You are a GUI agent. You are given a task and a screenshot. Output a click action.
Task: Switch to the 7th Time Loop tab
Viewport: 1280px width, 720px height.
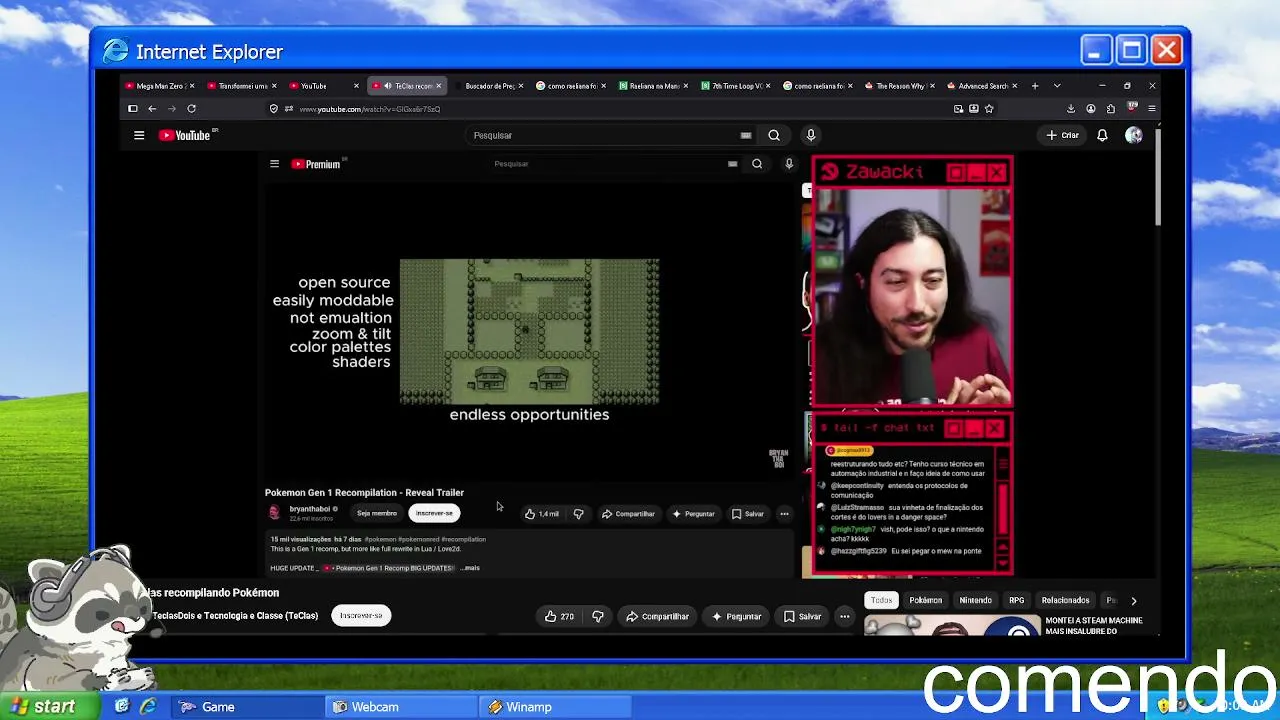pyautogui.click(x=737, y=86)
